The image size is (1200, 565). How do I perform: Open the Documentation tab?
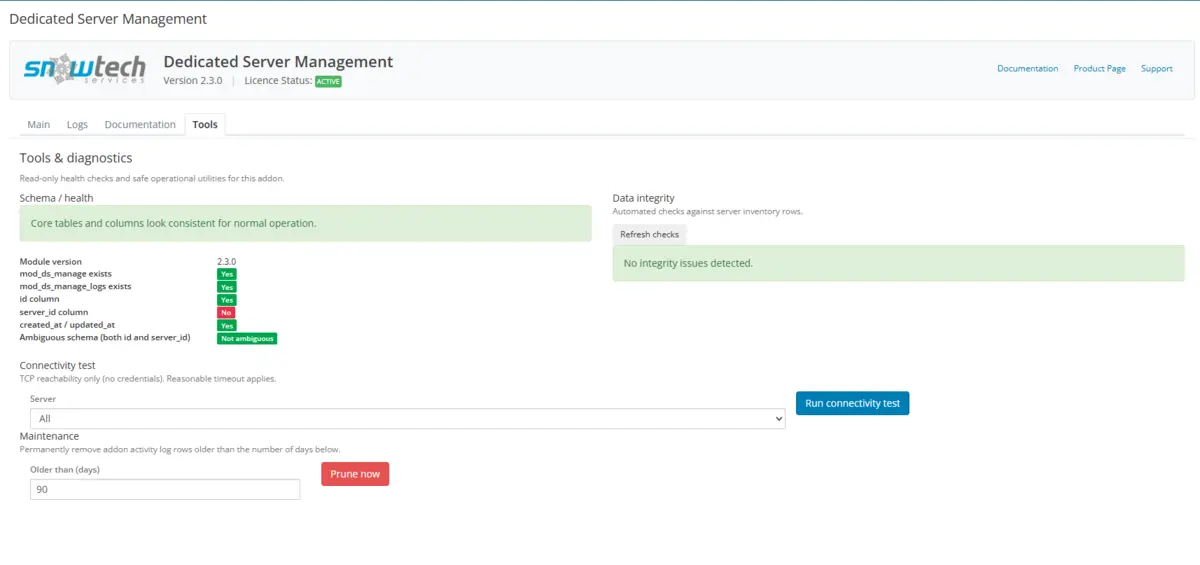140,124
